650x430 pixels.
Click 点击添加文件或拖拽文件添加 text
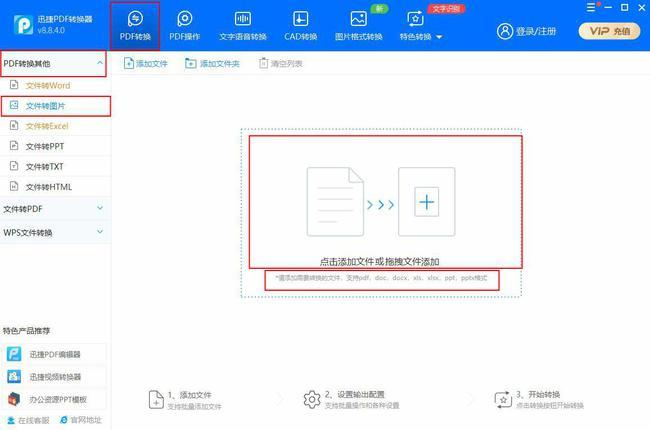tap(379, 262)
